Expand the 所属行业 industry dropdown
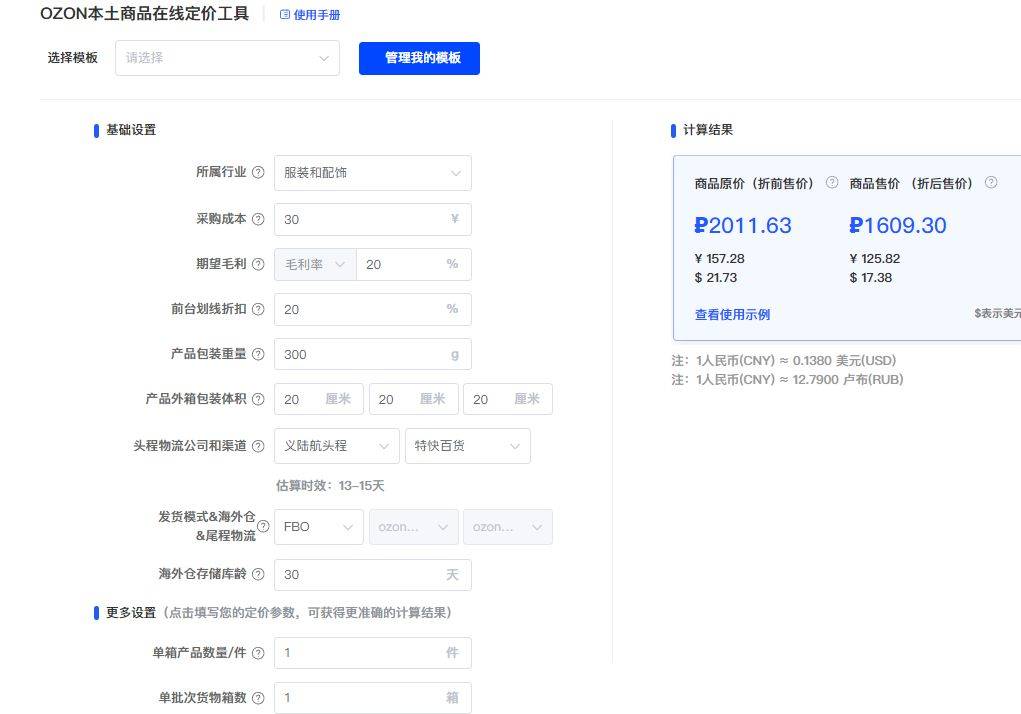This screenshot has height=714, width=1021. (x=372, y=173)
